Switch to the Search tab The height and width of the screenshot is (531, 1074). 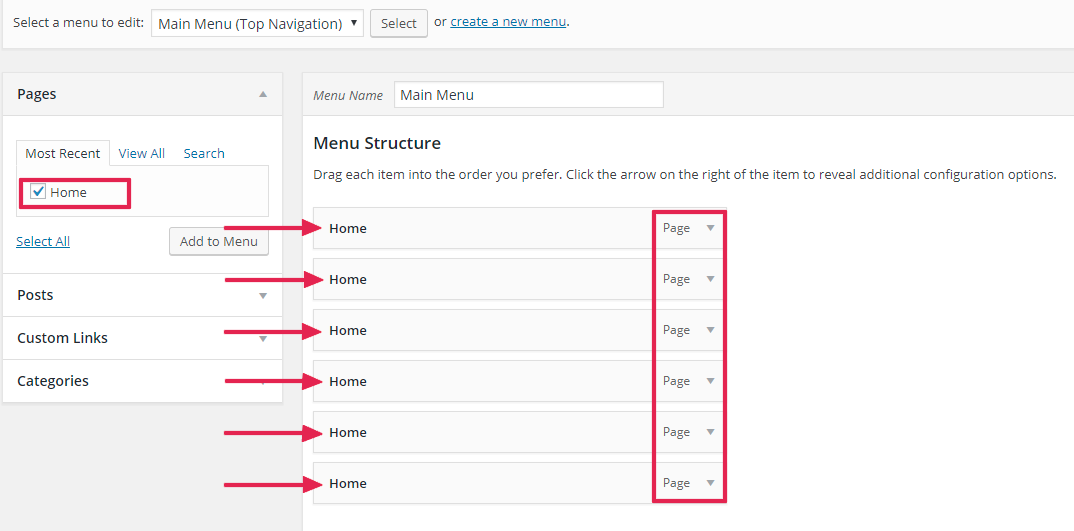[204, 153]
